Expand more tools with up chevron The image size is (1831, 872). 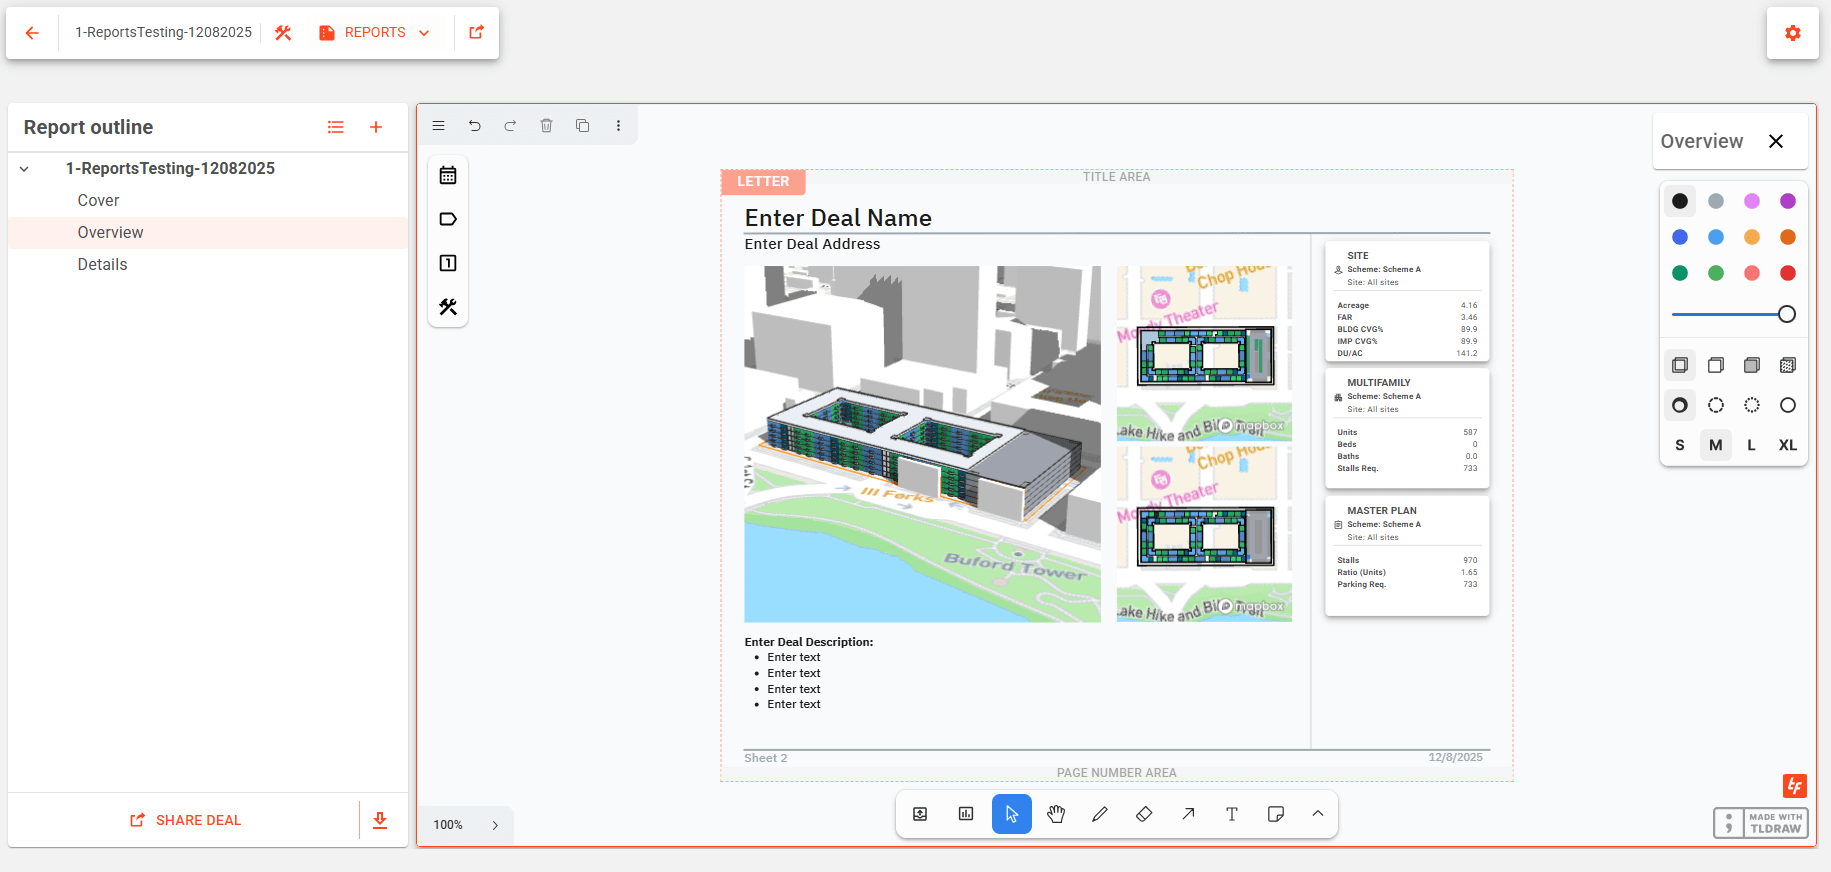pyautogui.click(x=1318, y=814)
